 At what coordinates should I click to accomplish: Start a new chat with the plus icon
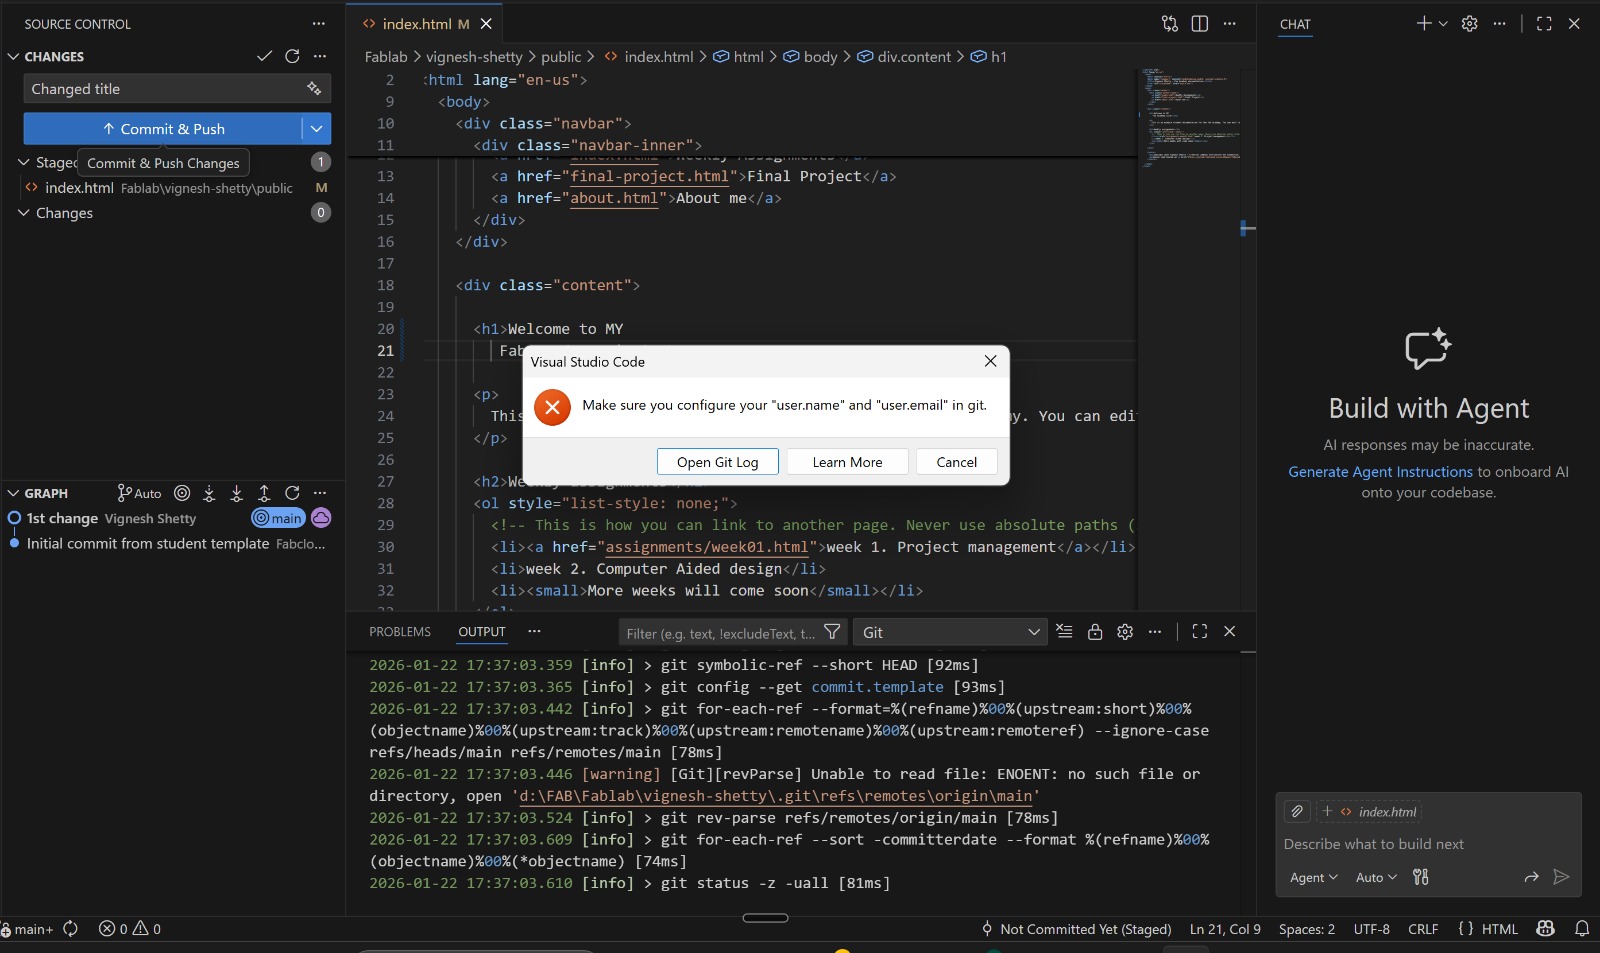pyautogui.click(x=1424, y=24)
